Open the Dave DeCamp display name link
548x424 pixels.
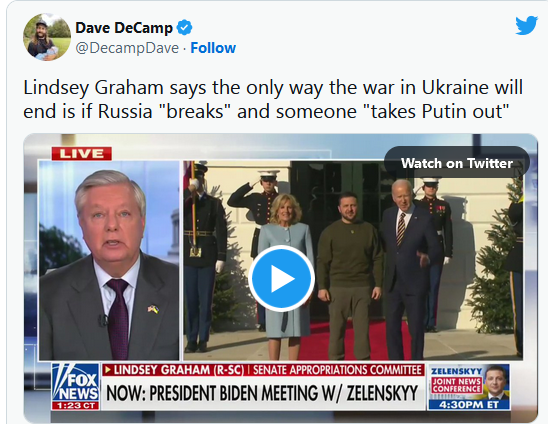pos(124,28)
